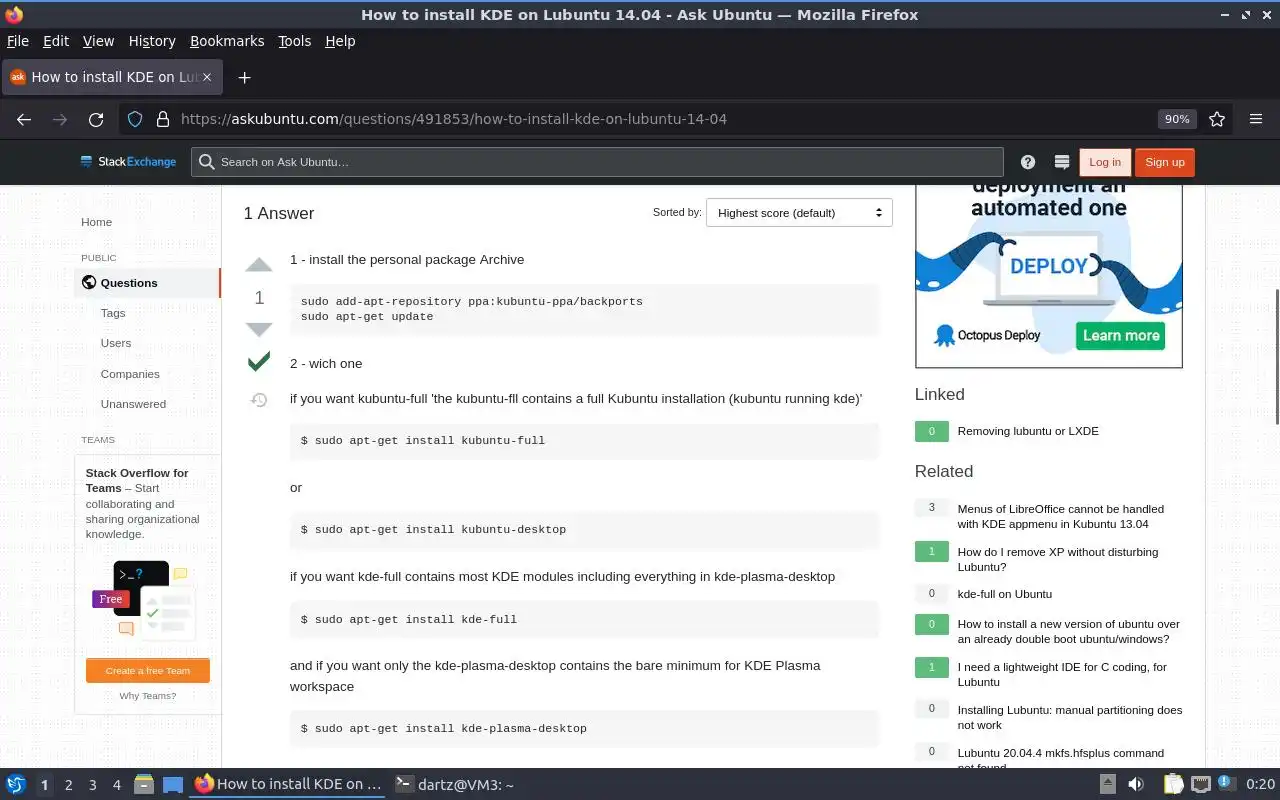The image size is (1280, 800).
Task: Open Questions in sidebar
Action: (x=147, y=283)
